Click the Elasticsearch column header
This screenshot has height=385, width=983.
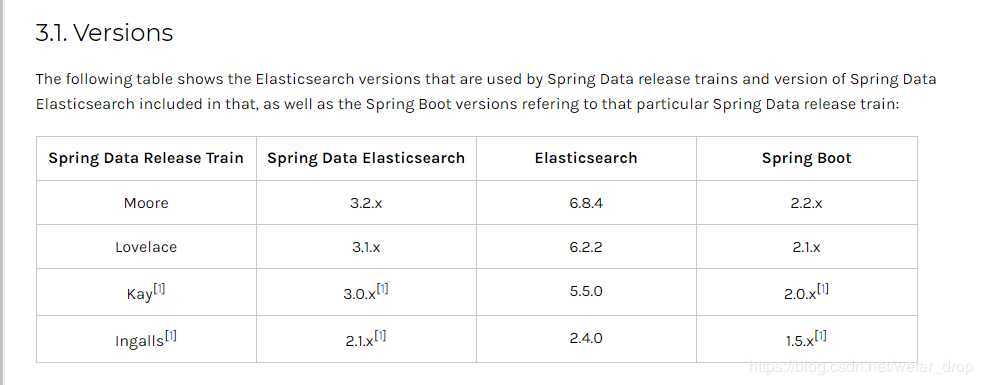click(x=586, y=158)
